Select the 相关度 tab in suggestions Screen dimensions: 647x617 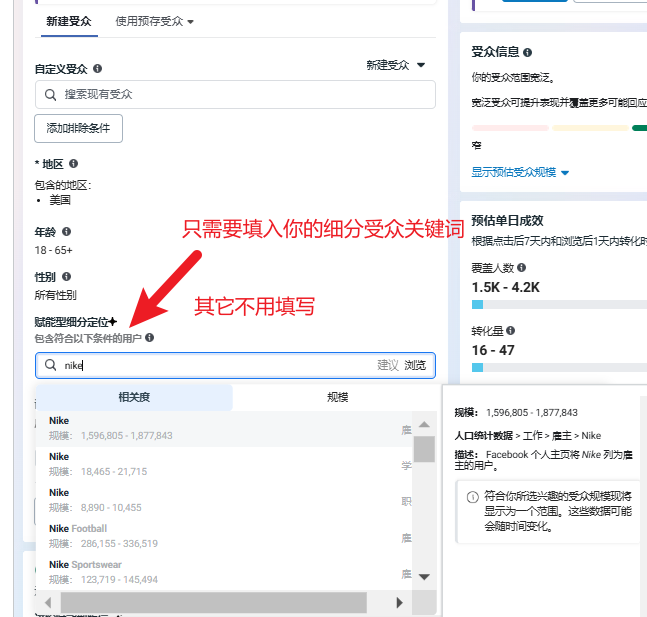click(134, 398)
